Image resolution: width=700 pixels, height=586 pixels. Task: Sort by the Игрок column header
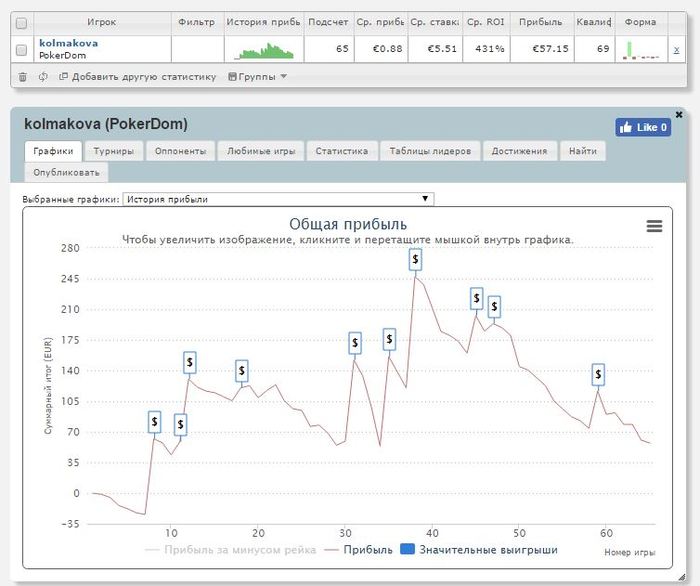click(x=102, y=22)
